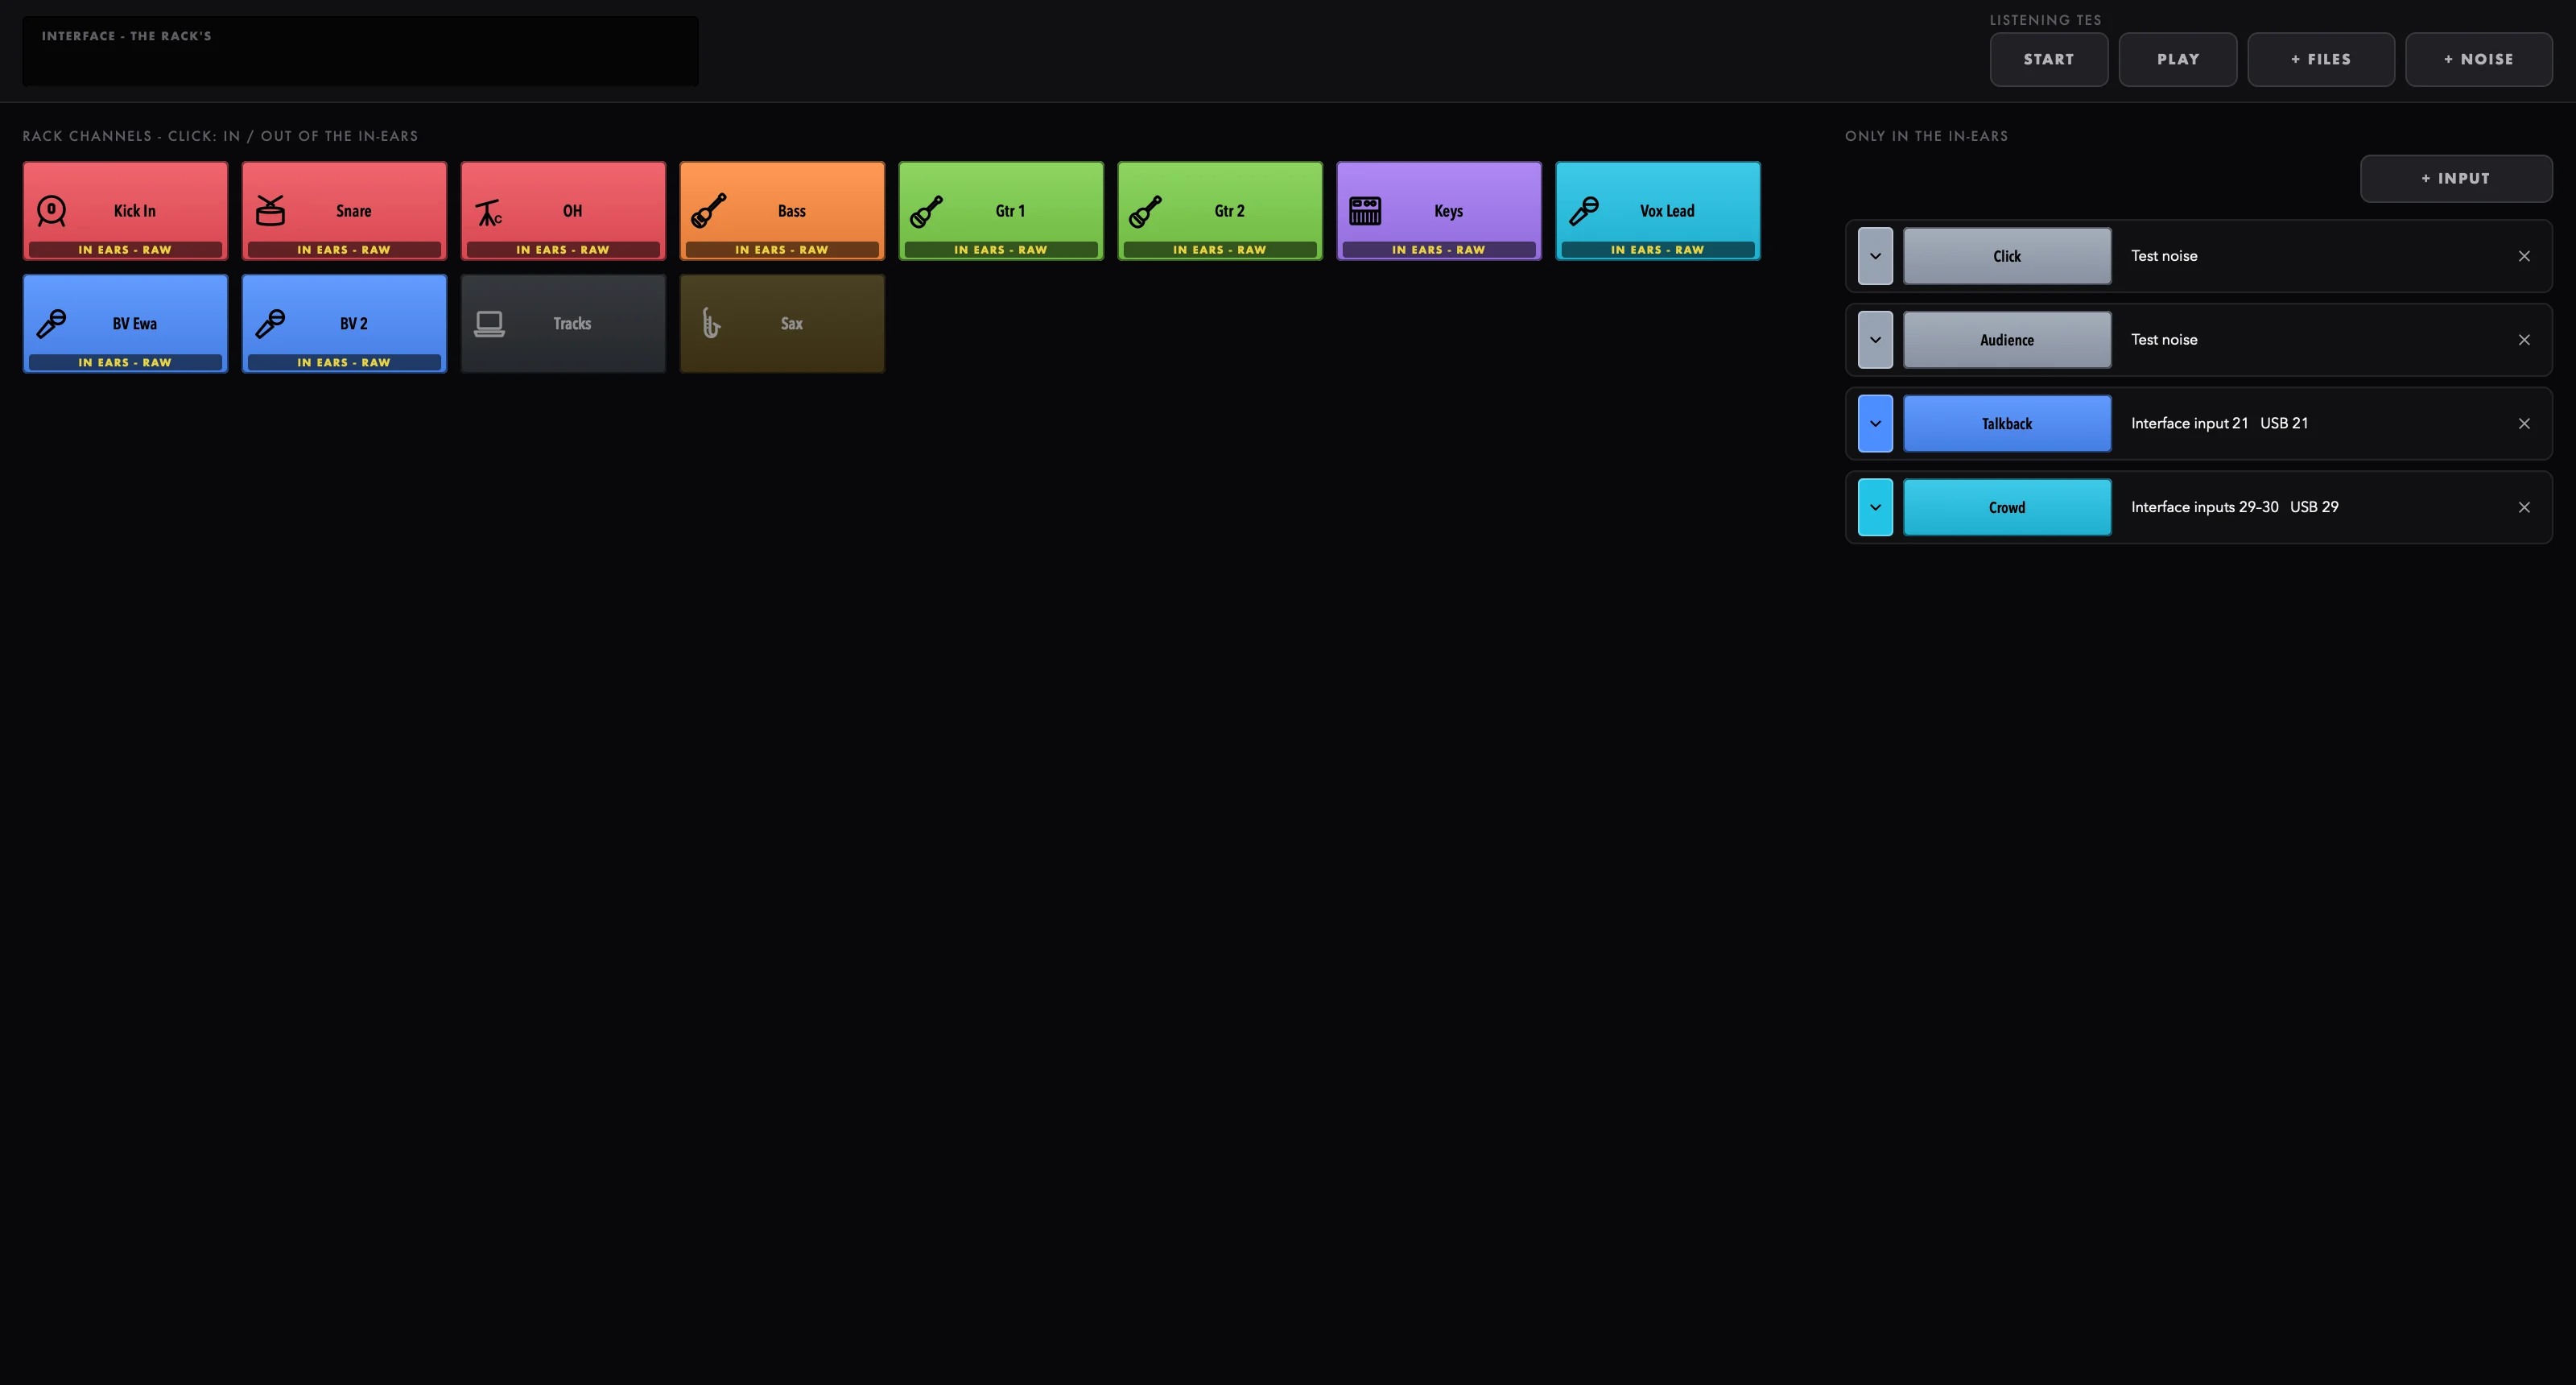Click the grey Audience name chip

[x=2007, y=340]
